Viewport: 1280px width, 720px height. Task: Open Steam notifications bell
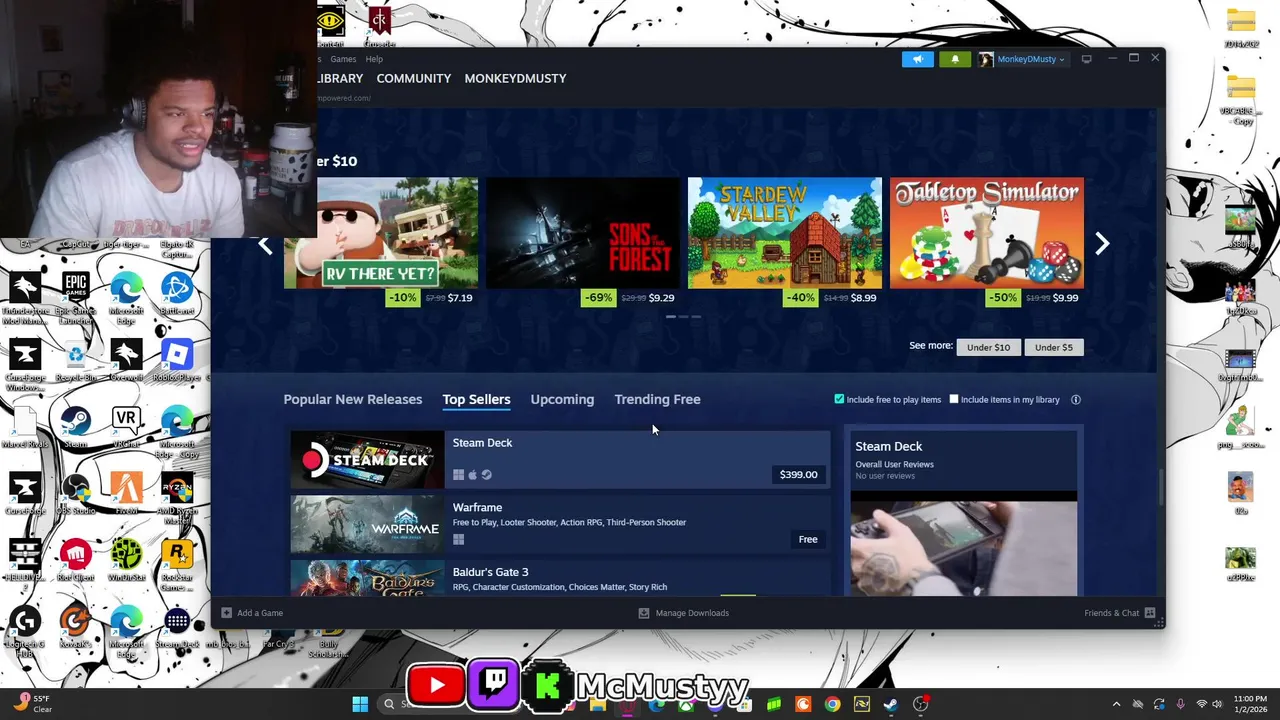954,59
